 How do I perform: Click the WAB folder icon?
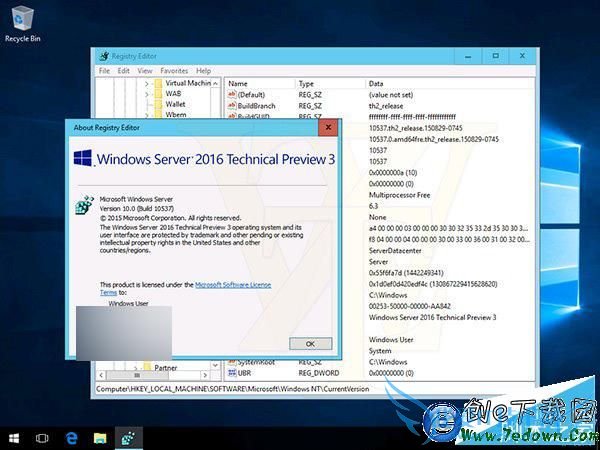click(158, 94)
